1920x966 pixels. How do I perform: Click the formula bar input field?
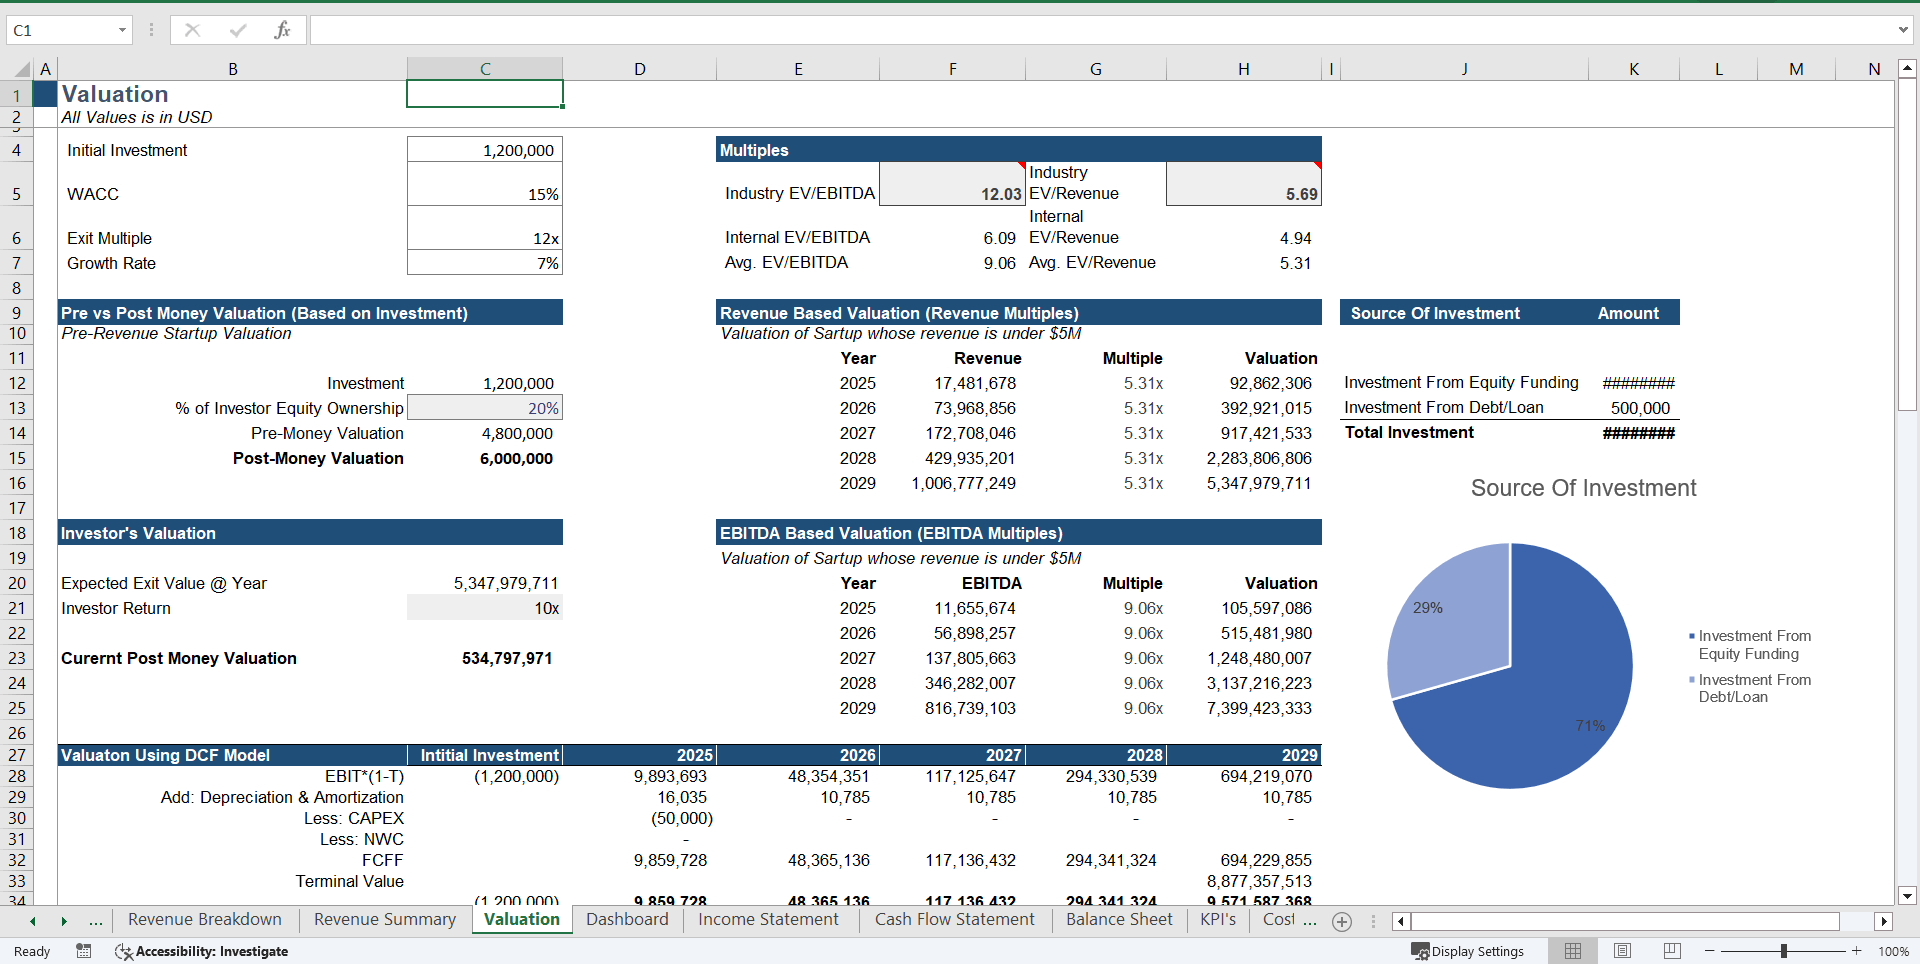tap(1100, 30)
